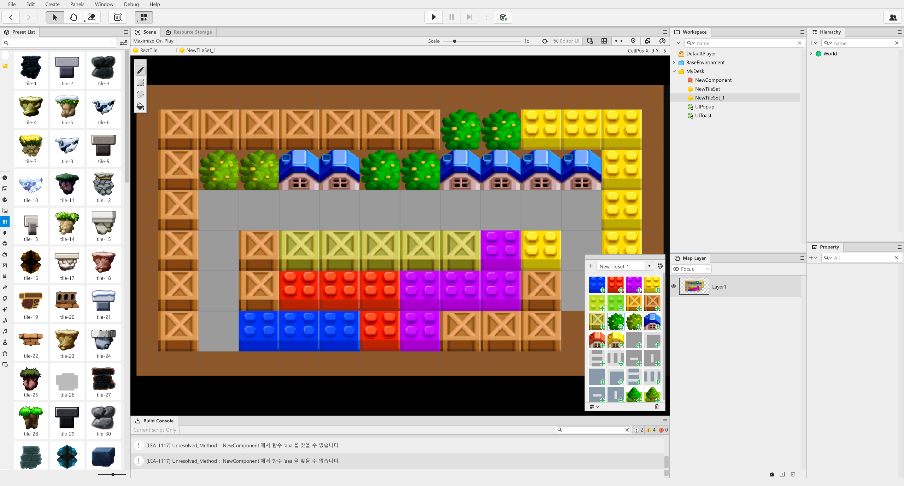Click the purple brick tile in palette
The height and width of the screenshot is (486, 904).
pos(634,285)
